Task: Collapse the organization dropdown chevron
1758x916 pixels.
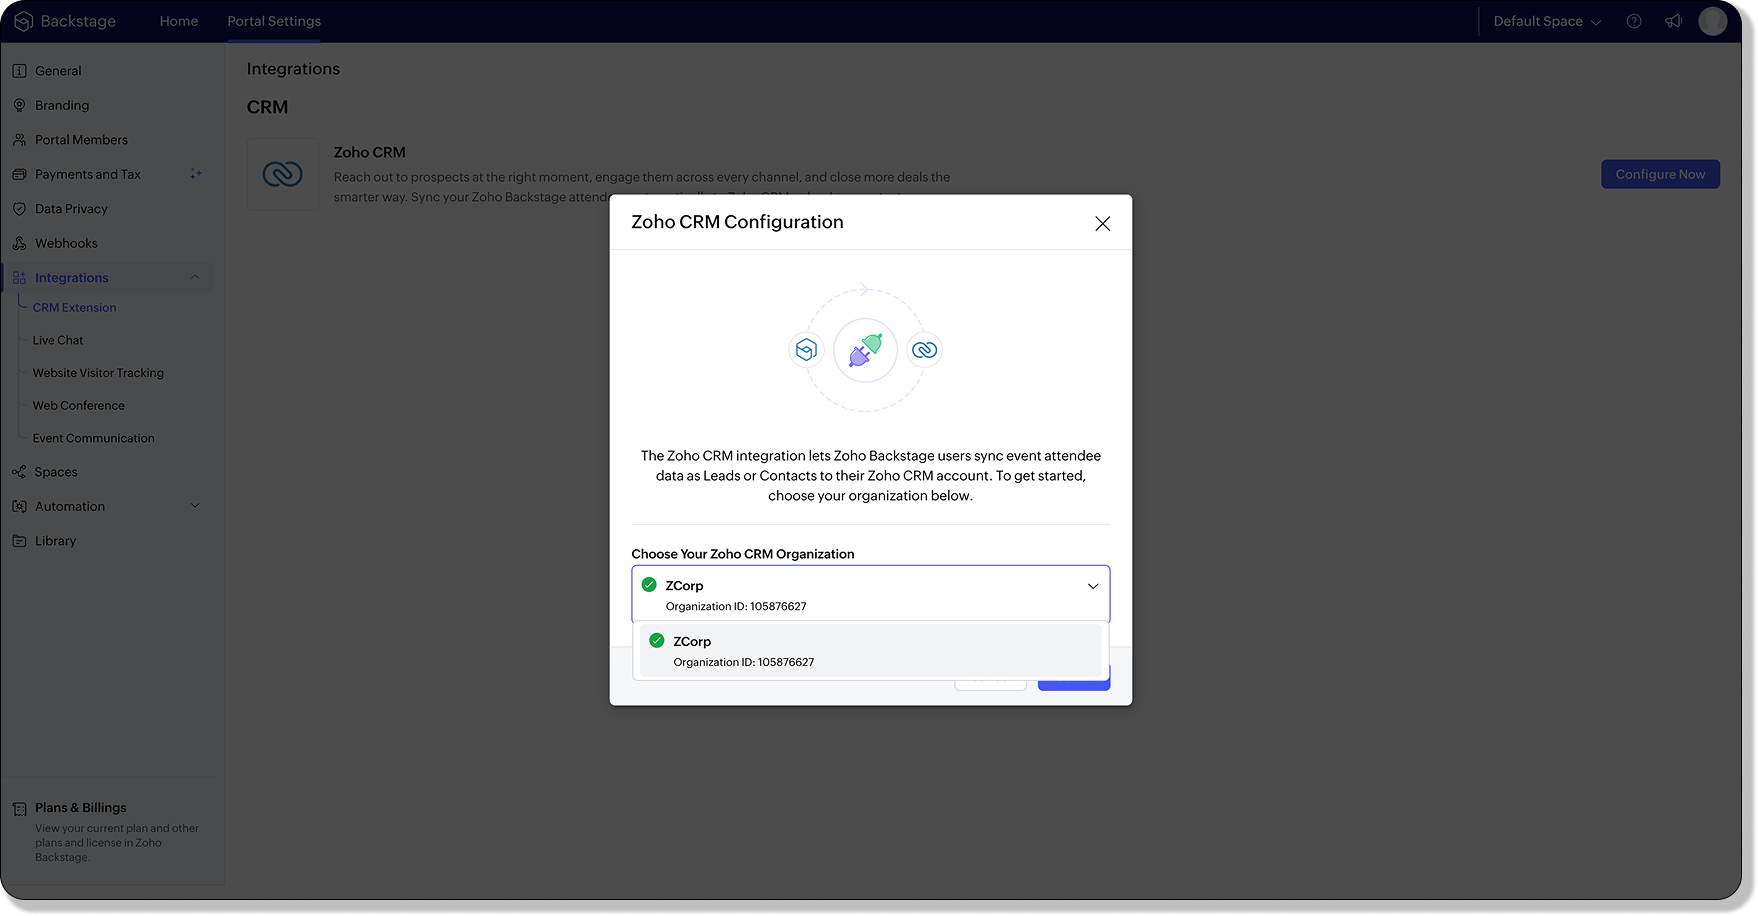Action: [1093, 586]
